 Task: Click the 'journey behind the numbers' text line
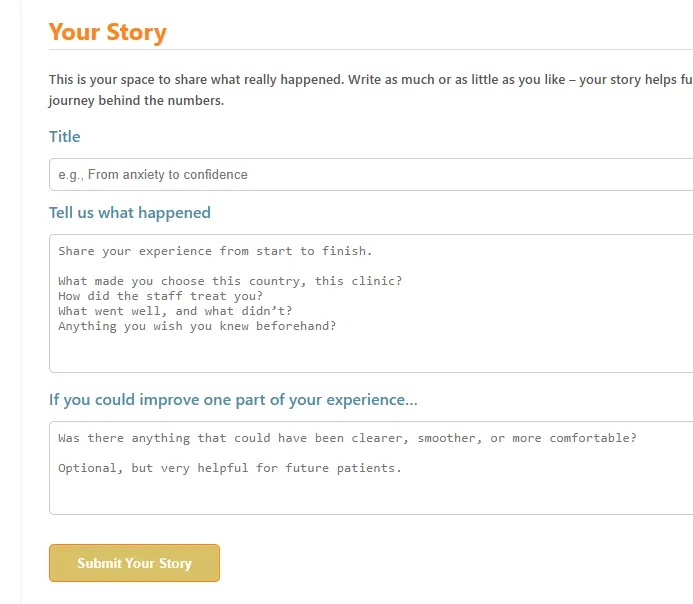point(137,101)
